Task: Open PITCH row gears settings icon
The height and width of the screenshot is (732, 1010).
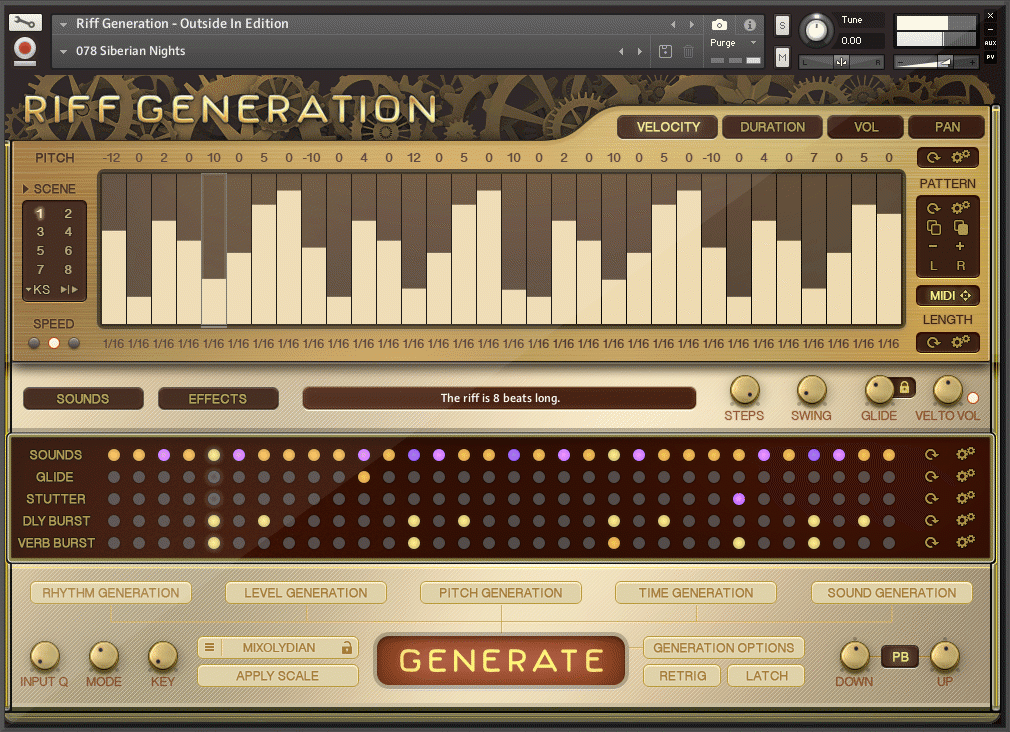Action: (x=960, y=157)
